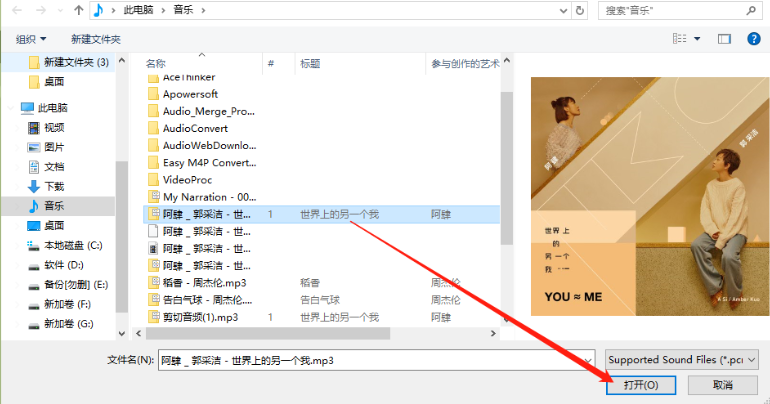Change view layout icon
This screenshot has width=770, height=404.
(x=680, y=39)
